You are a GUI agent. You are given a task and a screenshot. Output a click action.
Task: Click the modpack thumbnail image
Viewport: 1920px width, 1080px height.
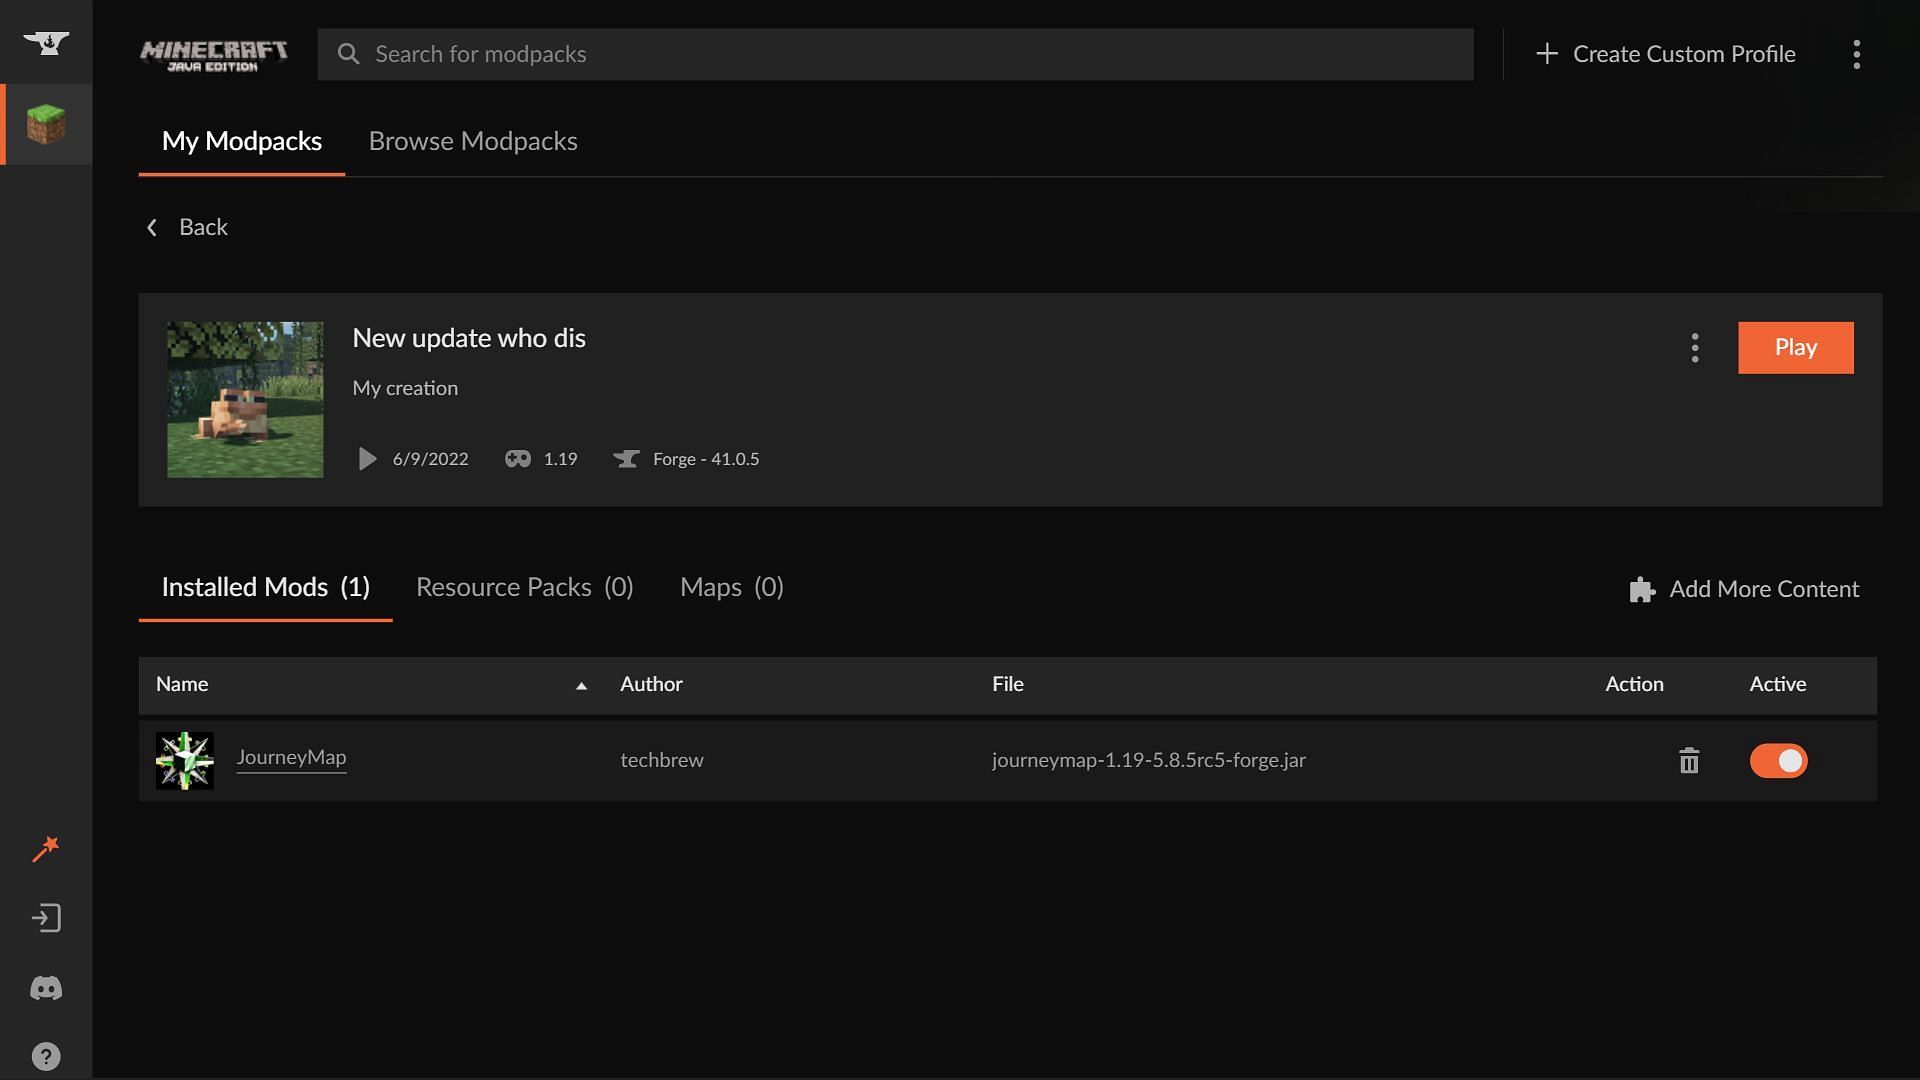245,398
